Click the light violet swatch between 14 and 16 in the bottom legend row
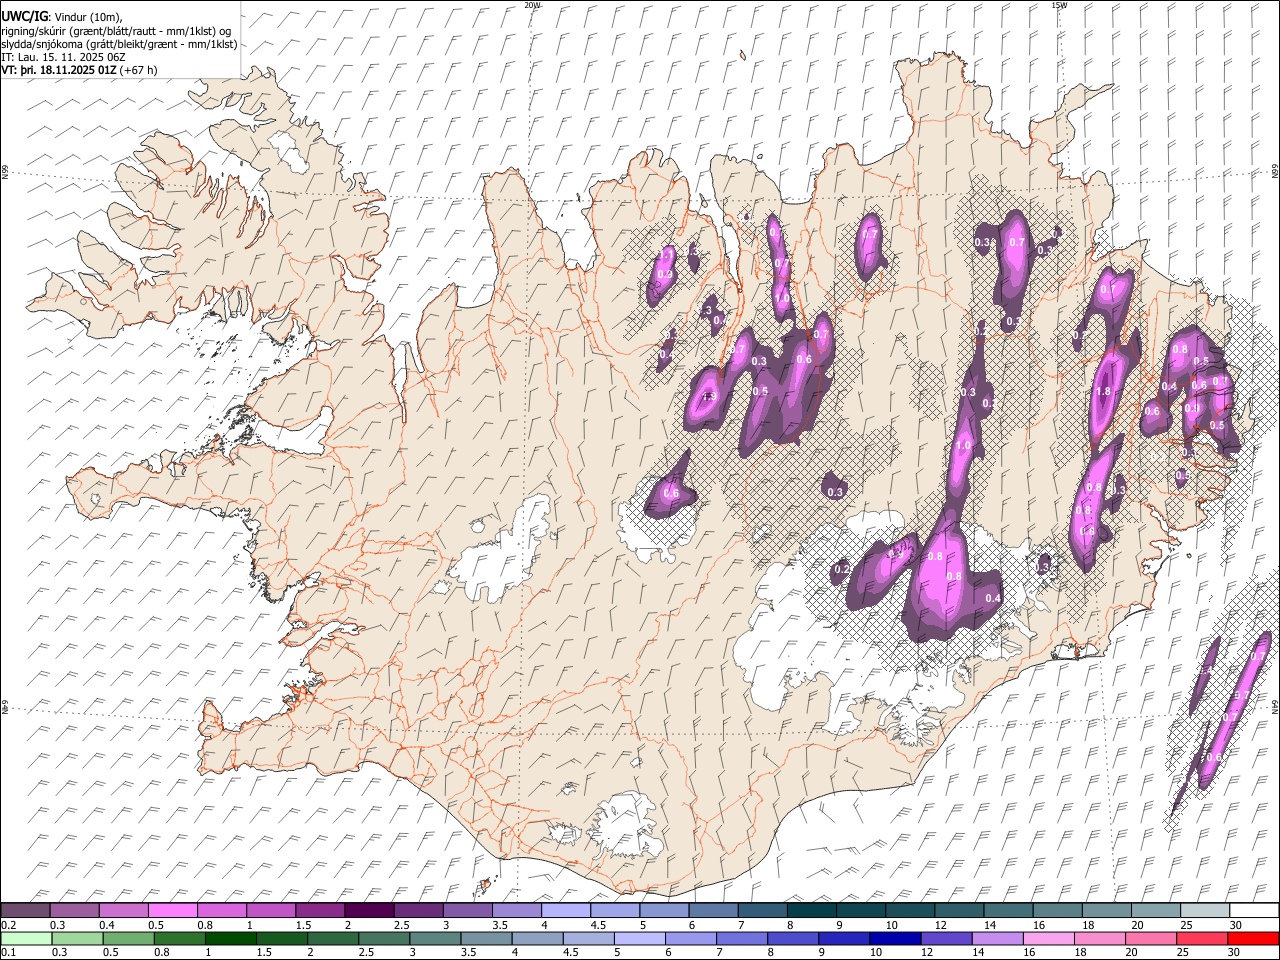 [x=997, y=938]
